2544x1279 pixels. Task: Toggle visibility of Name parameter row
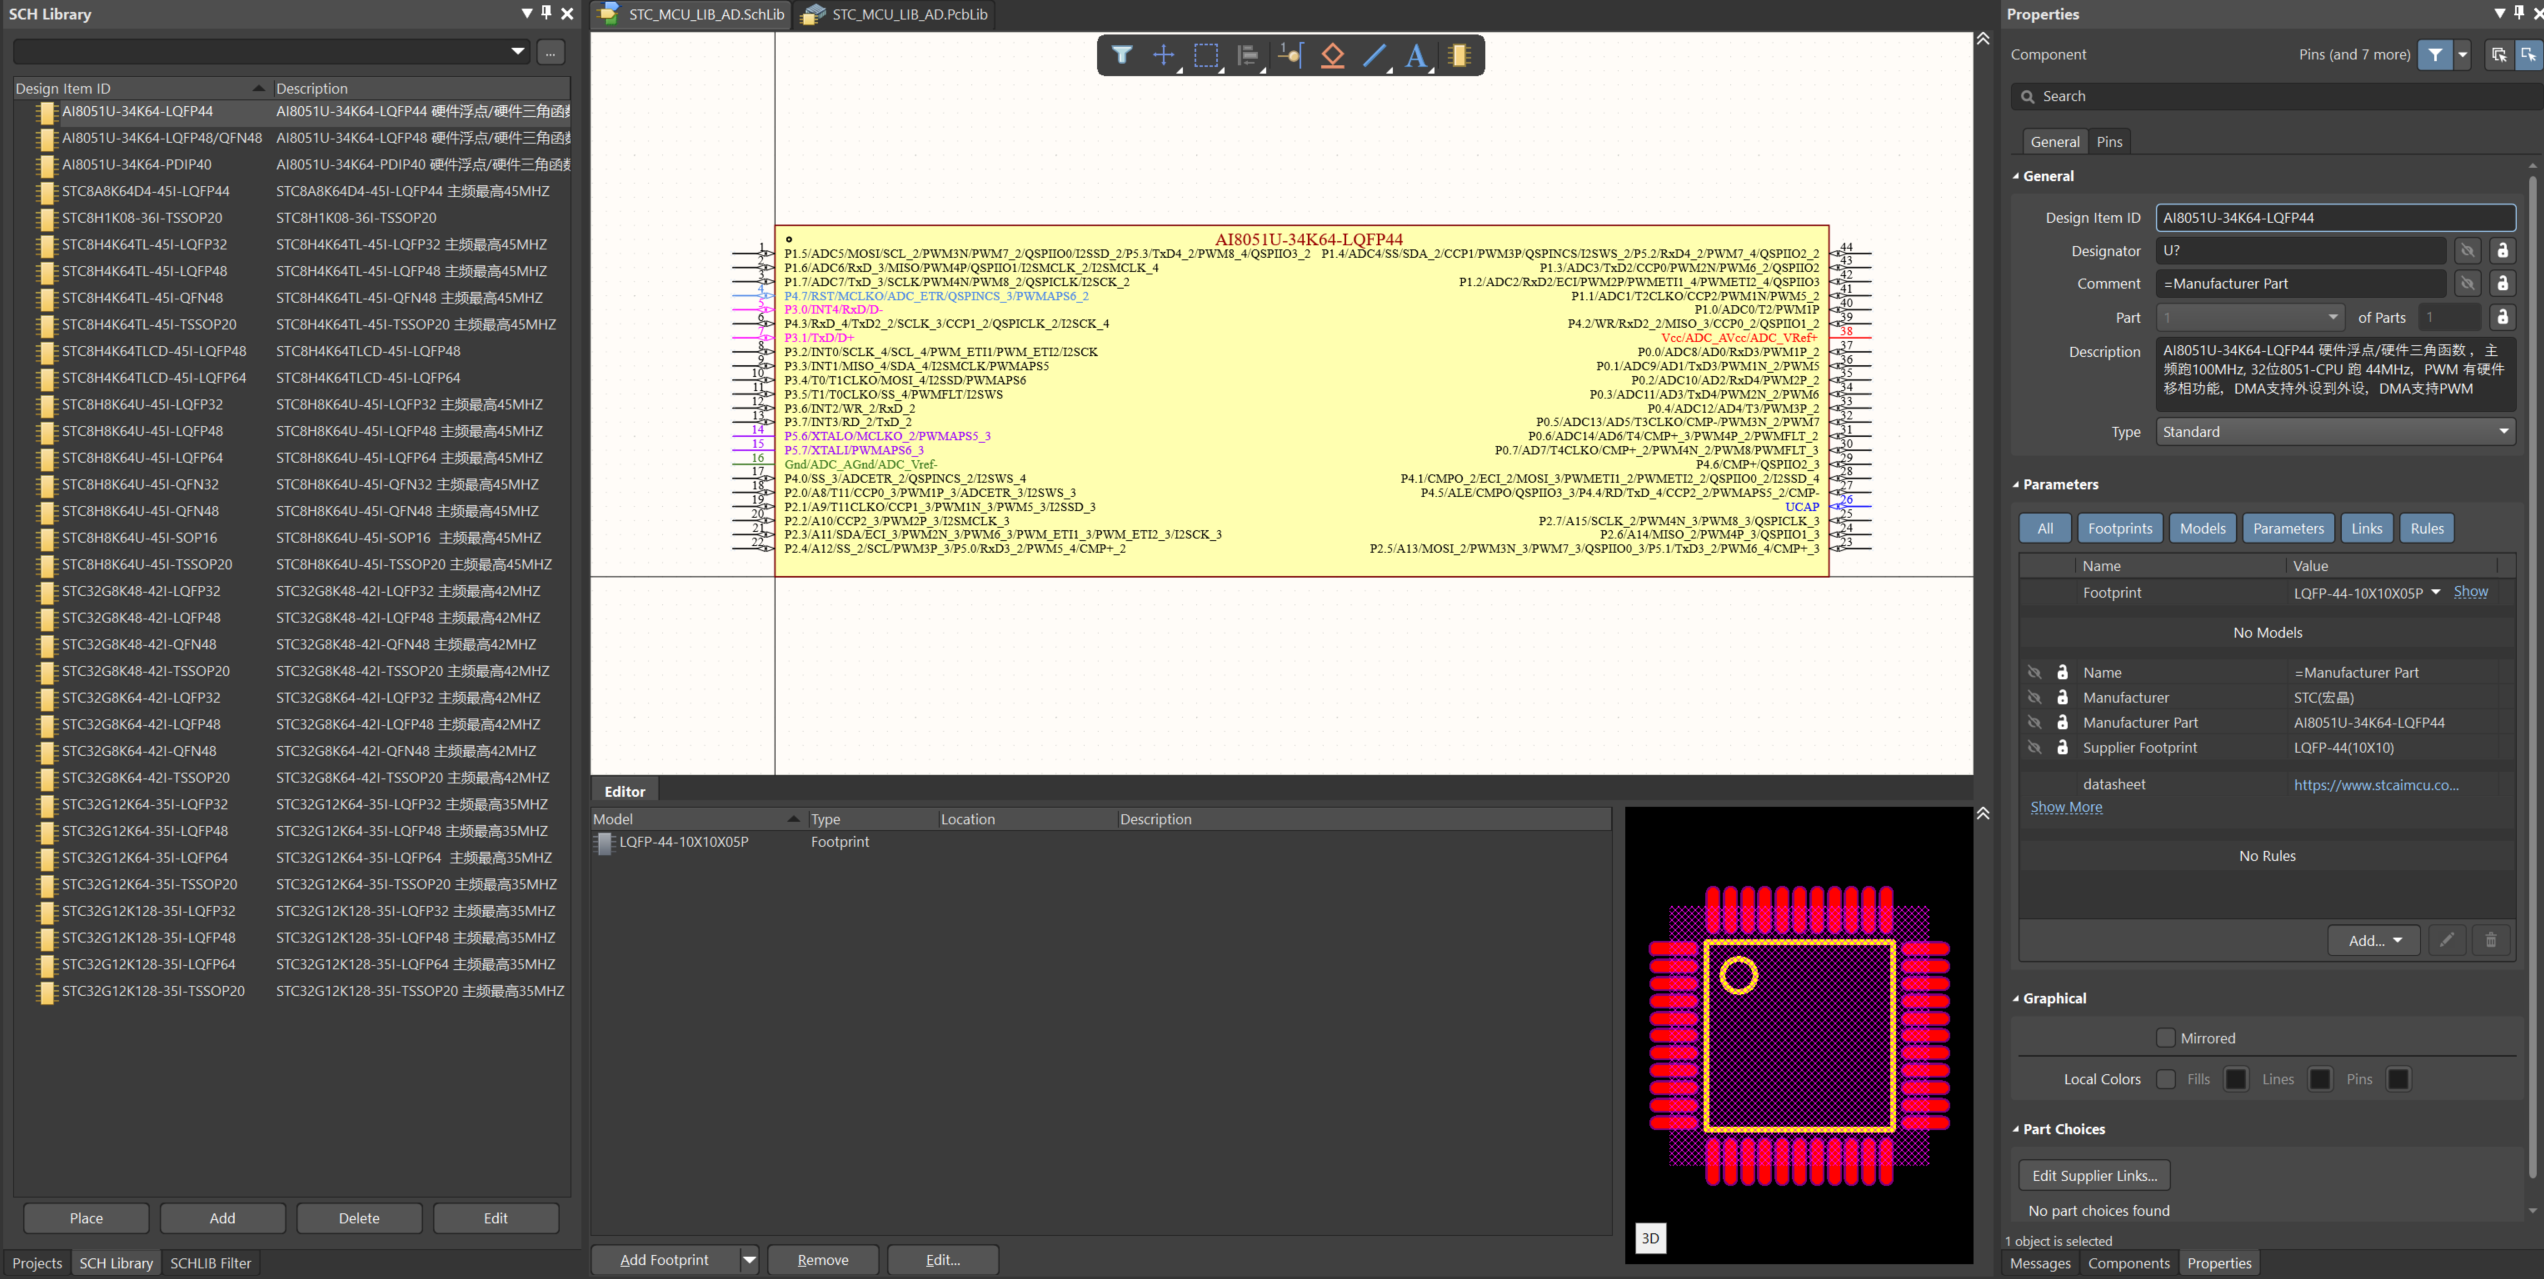[2034, 672]
